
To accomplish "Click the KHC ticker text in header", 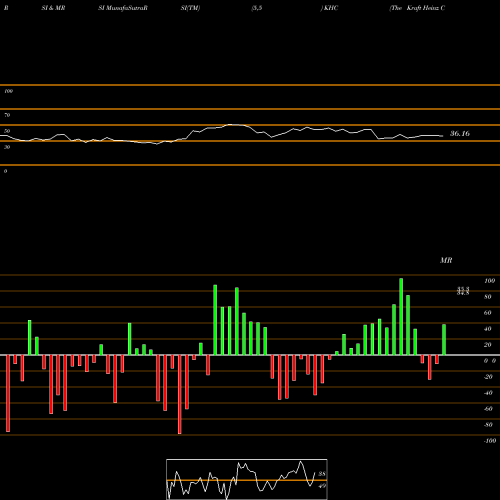I will coord(330,8).
